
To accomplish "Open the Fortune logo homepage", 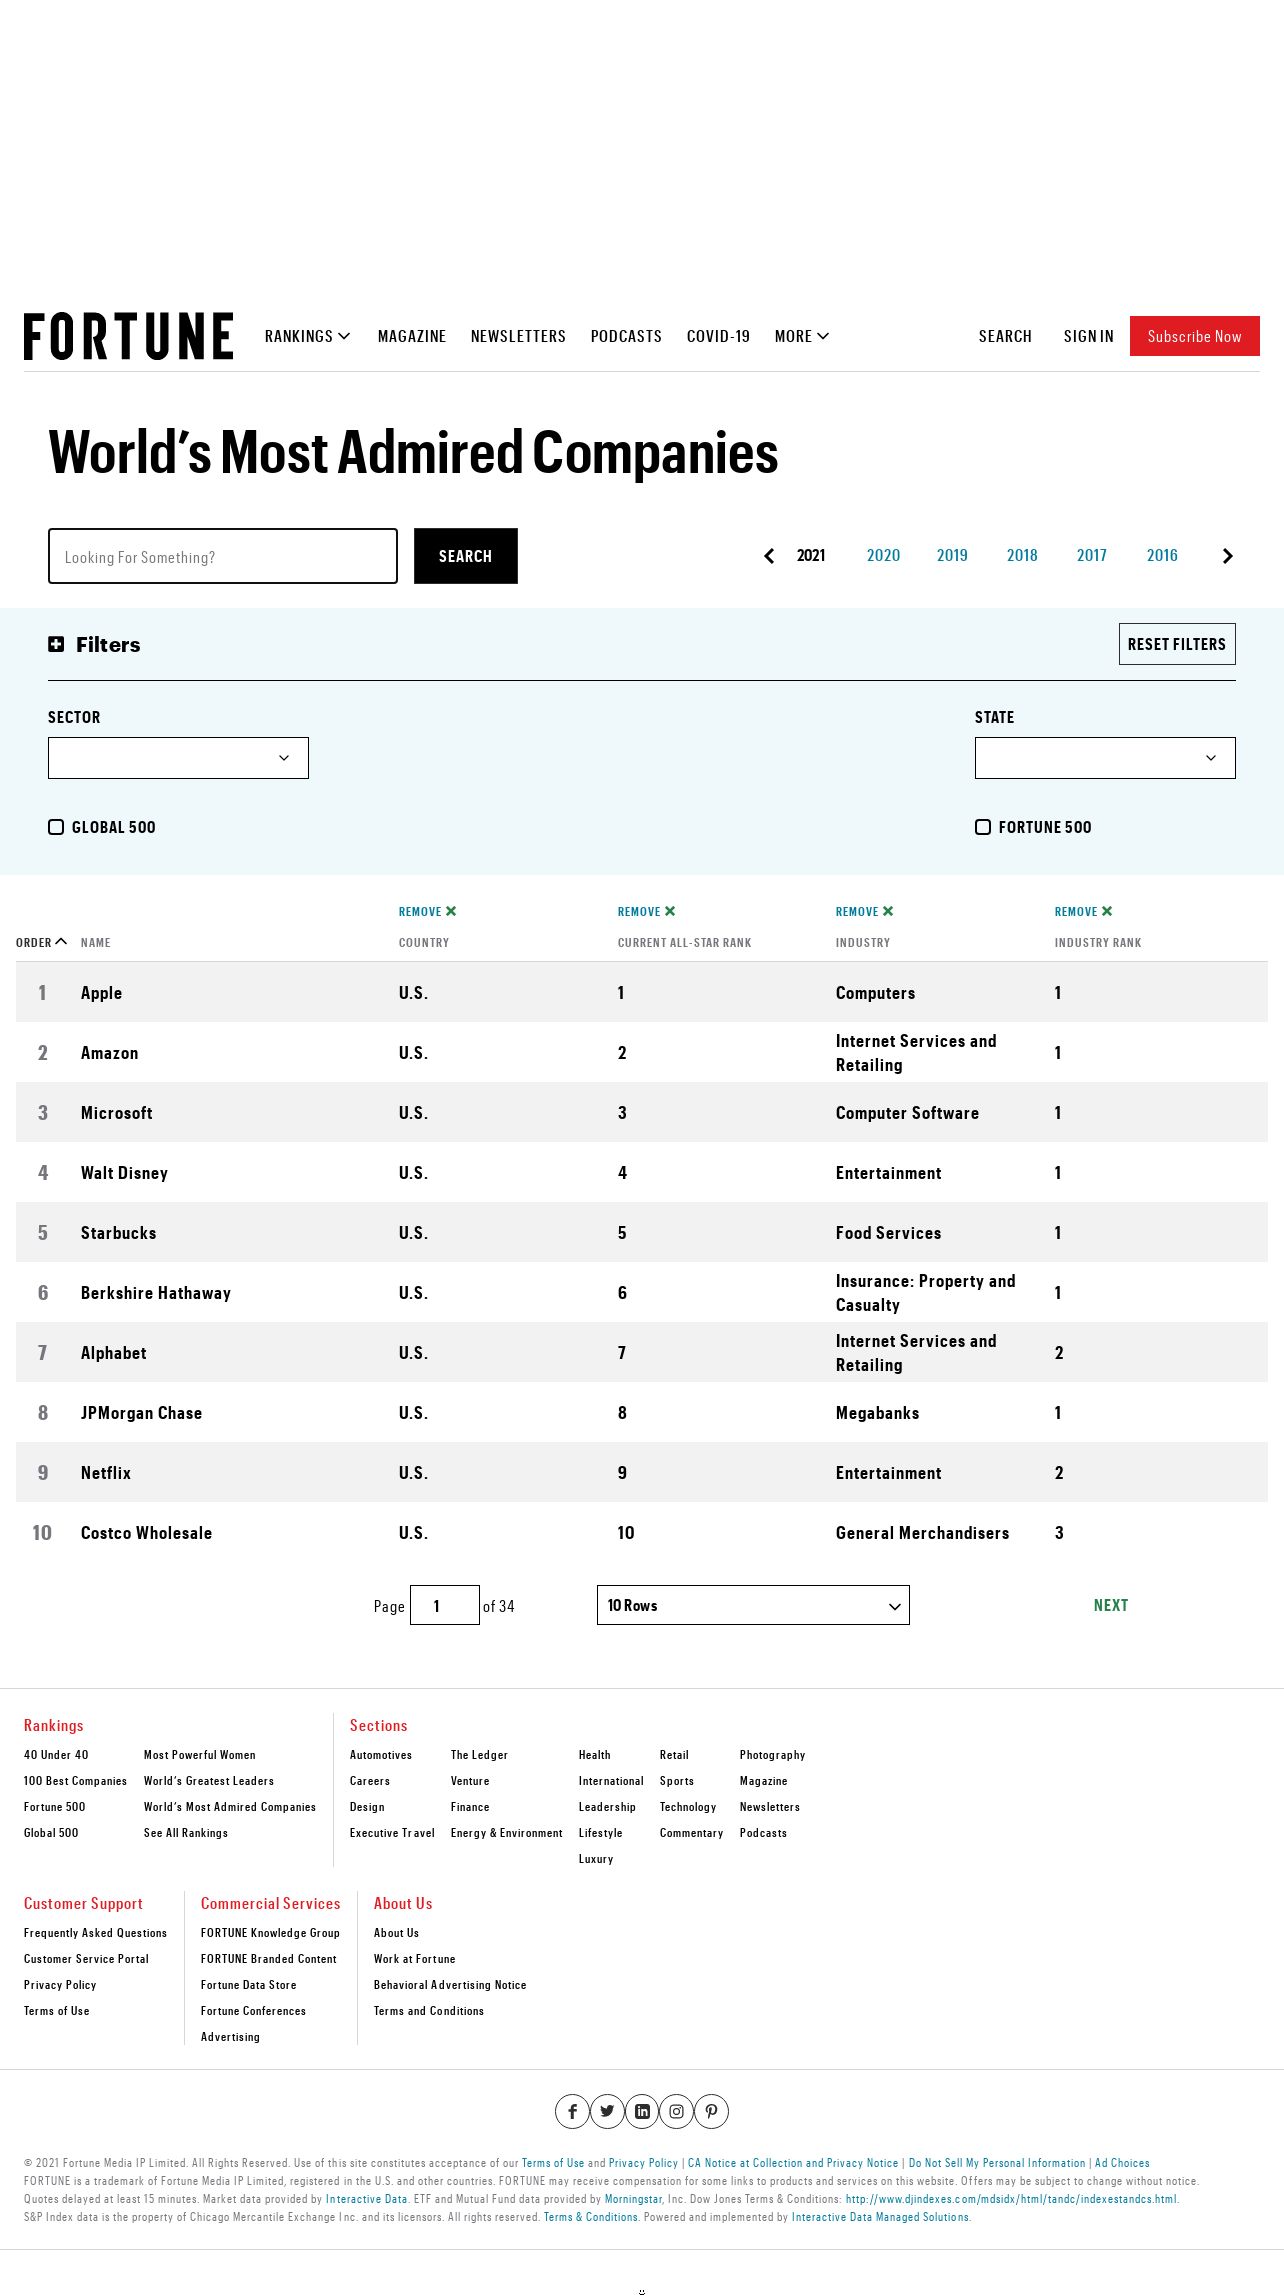I will [x=128, y=336].
